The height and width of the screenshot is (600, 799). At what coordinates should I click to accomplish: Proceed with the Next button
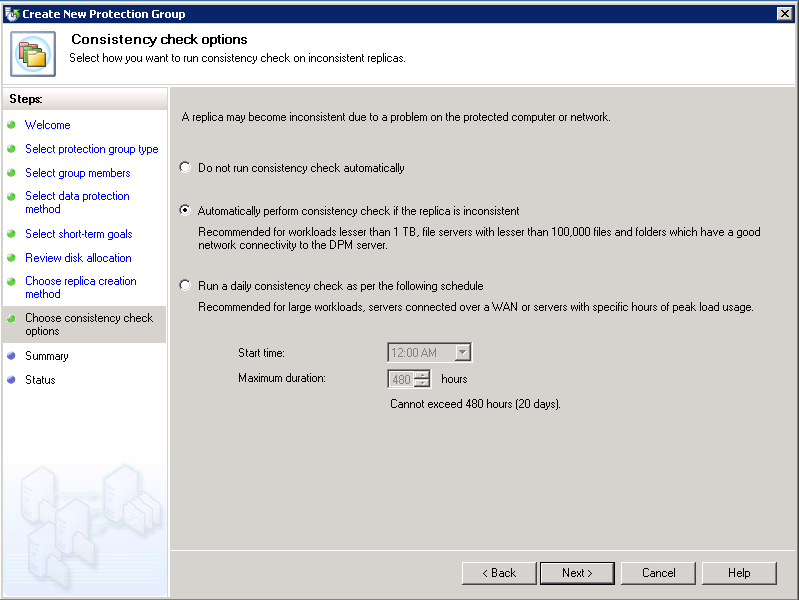[577, 573]
